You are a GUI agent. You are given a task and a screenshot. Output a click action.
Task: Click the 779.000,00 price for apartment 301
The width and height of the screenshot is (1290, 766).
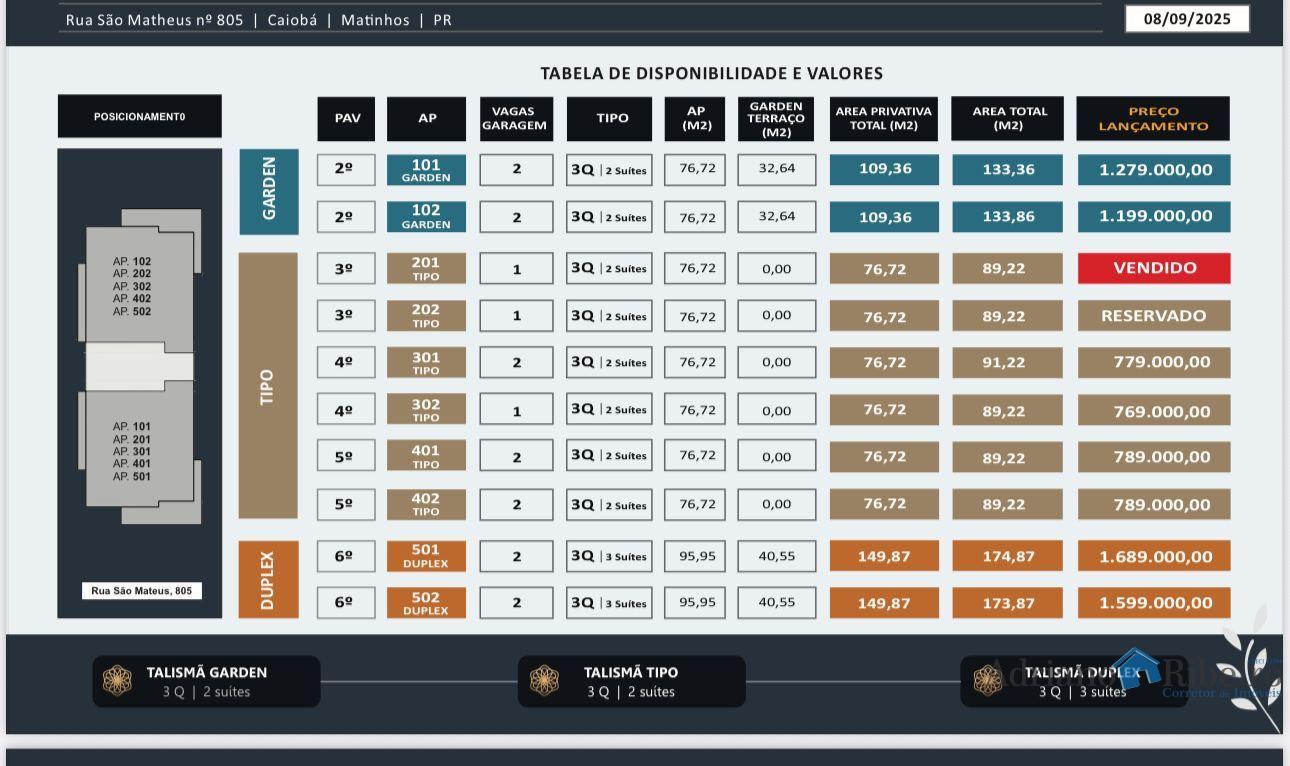(1154, 362)
